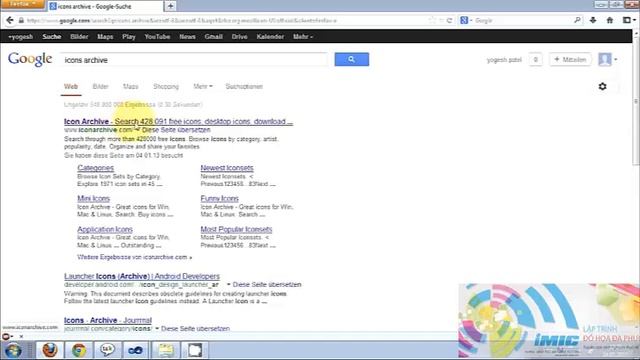This screenshot has width=640, height=360.
Task: Open the Google settings gear icon
Action: [602, 87]
